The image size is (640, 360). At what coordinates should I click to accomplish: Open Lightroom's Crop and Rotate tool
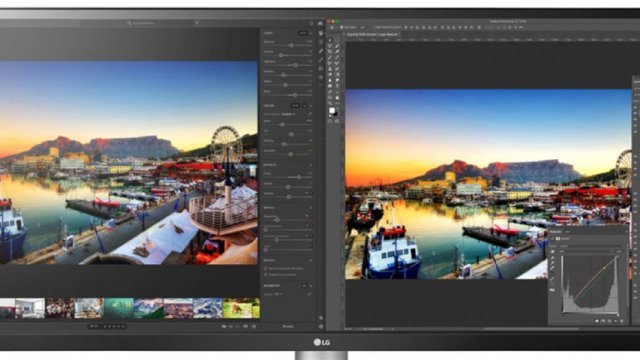(x=321, y=42)
